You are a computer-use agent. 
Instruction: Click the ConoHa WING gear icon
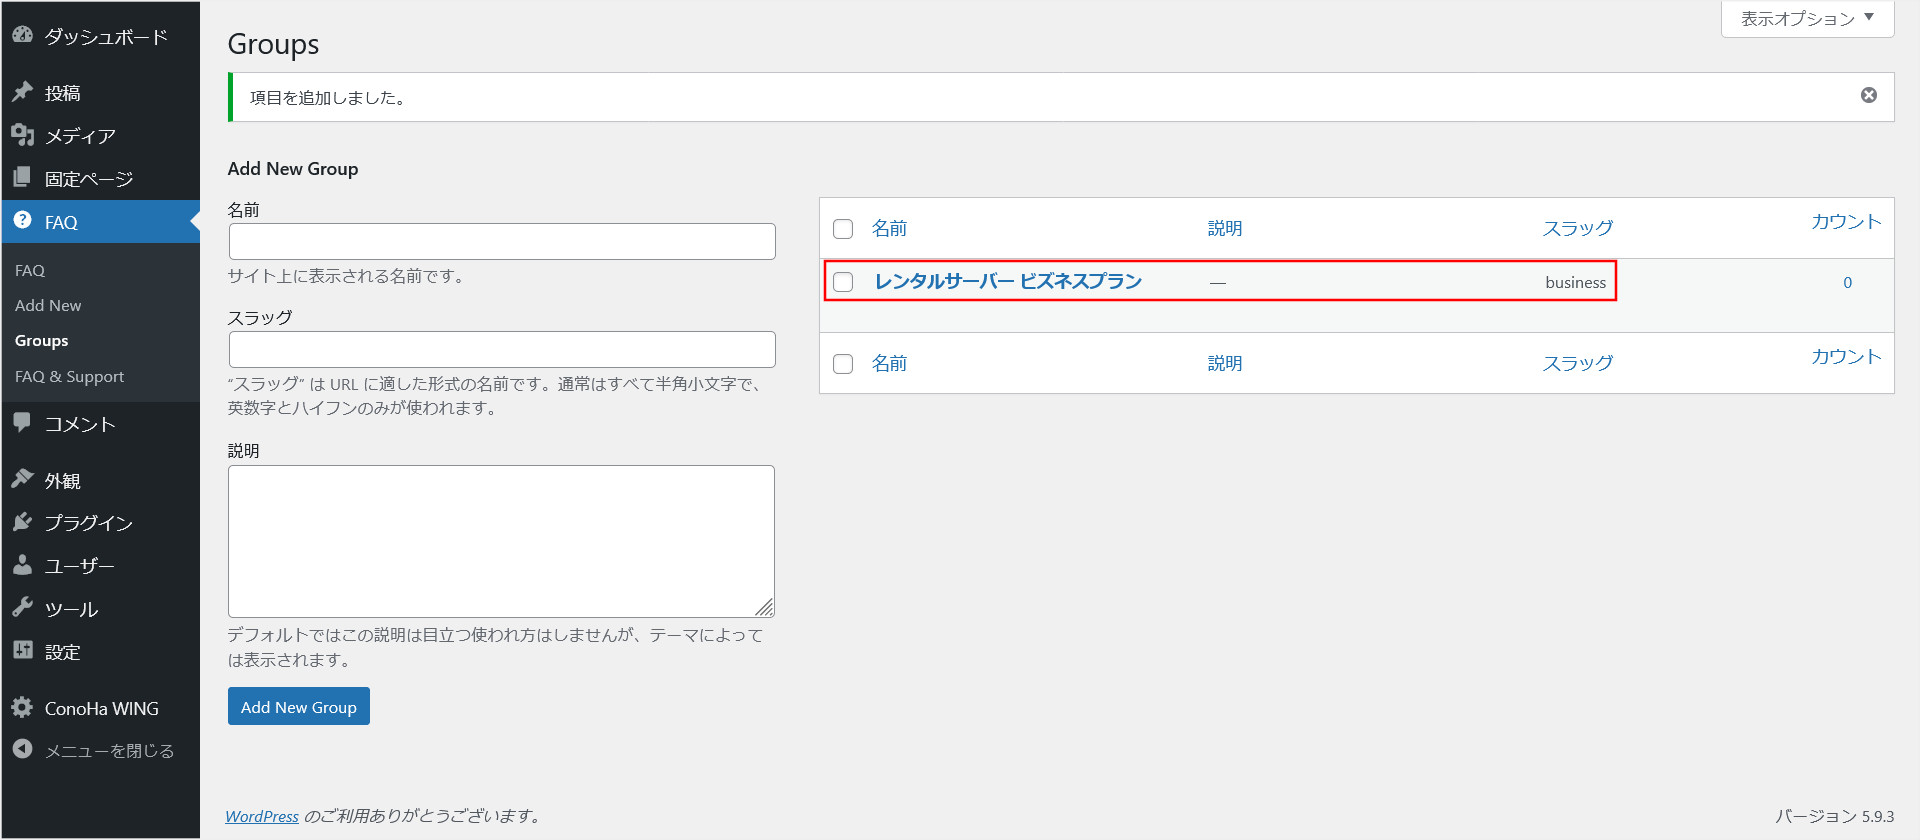22,707
